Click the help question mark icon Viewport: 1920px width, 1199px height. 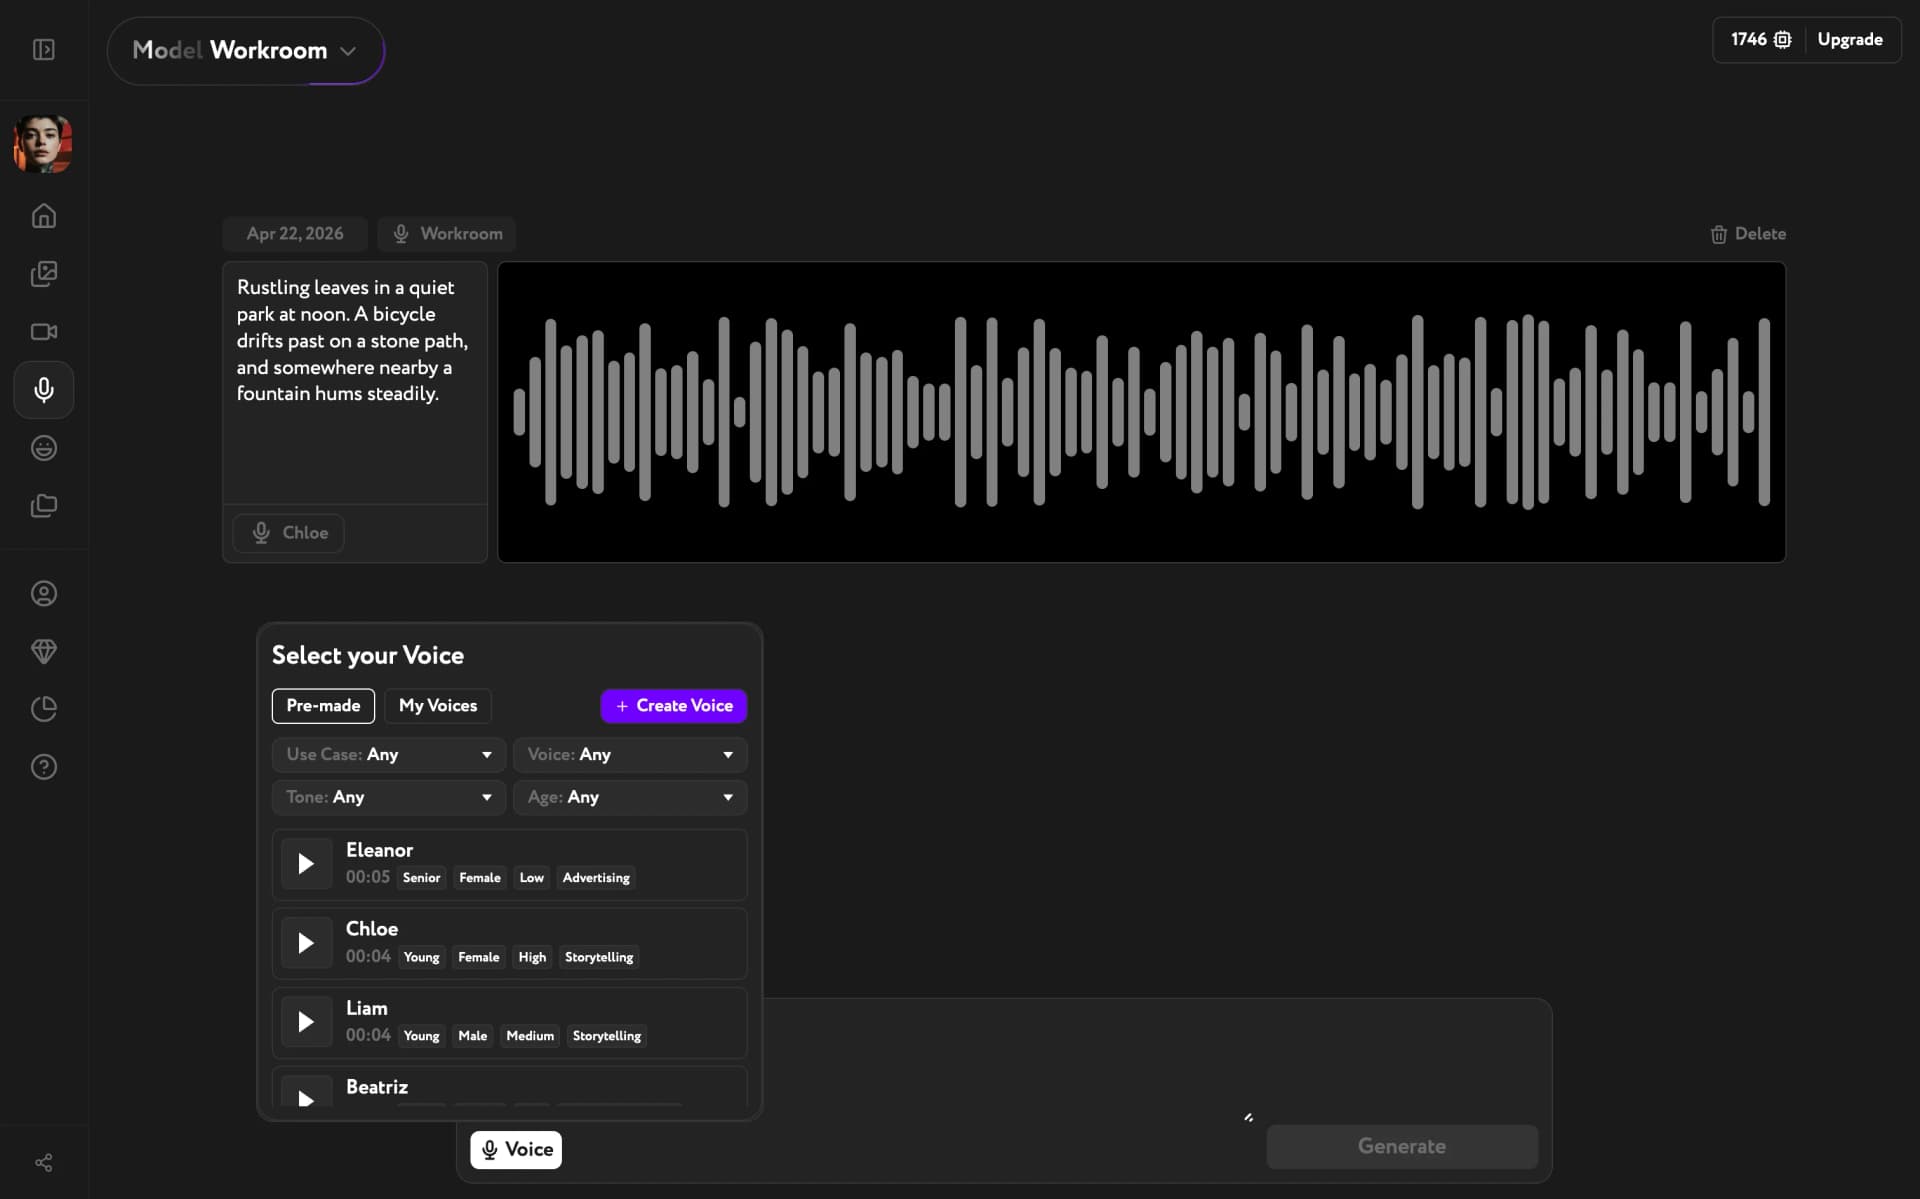[x=43, y=766]
